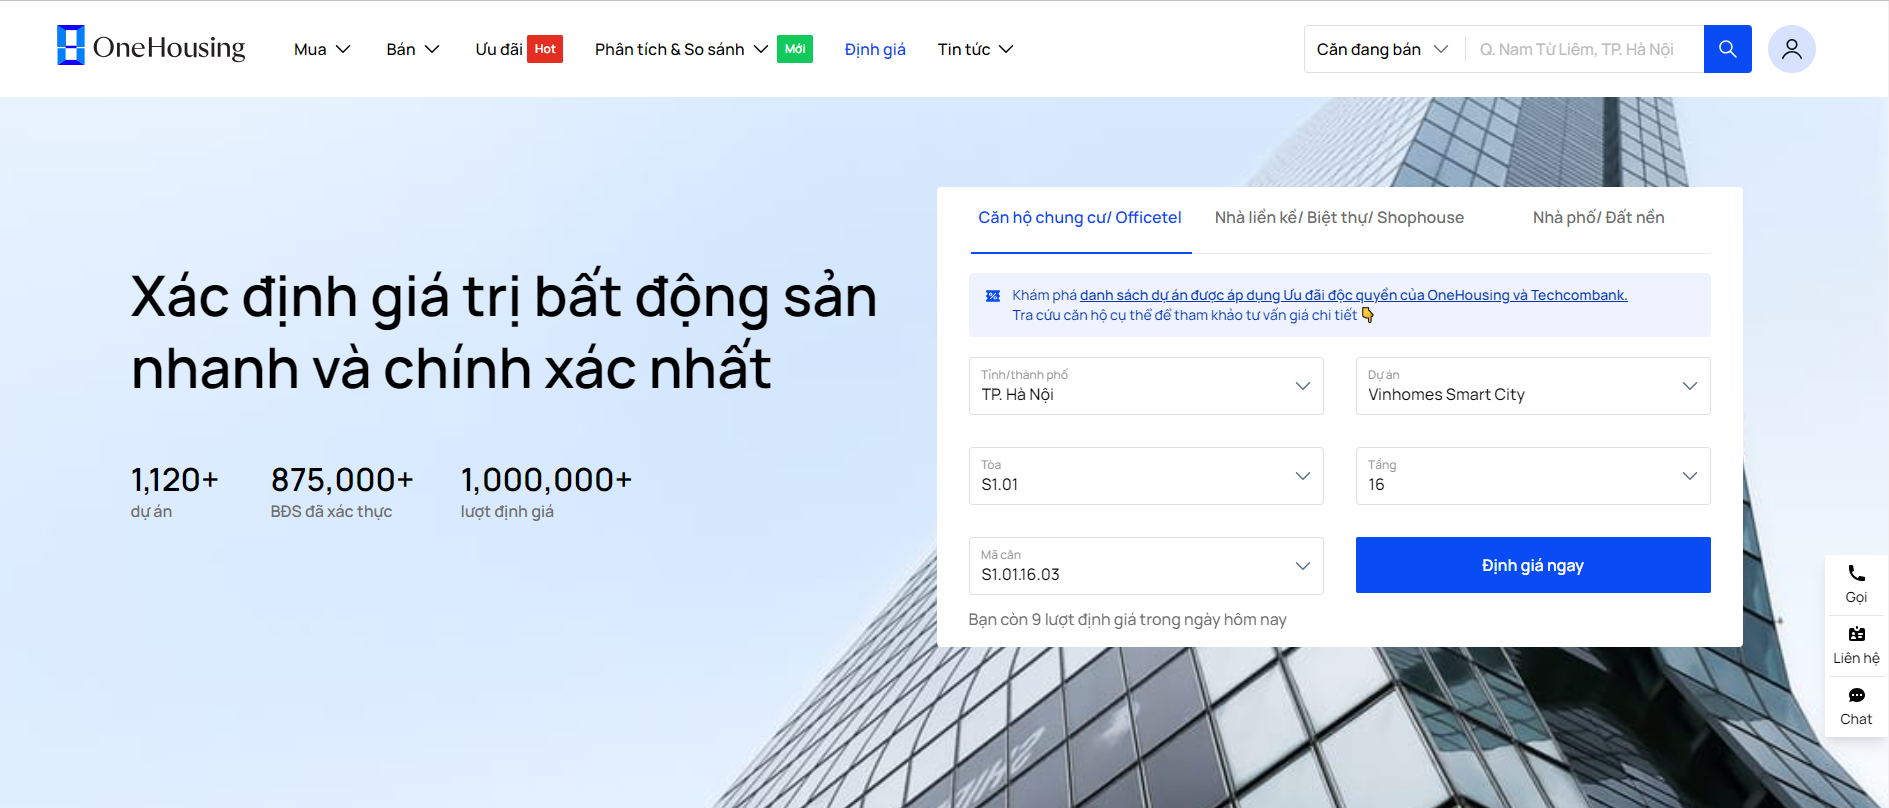Open the Mã căn S1.01.16.03 dropdown

[x=1146, y=566]
